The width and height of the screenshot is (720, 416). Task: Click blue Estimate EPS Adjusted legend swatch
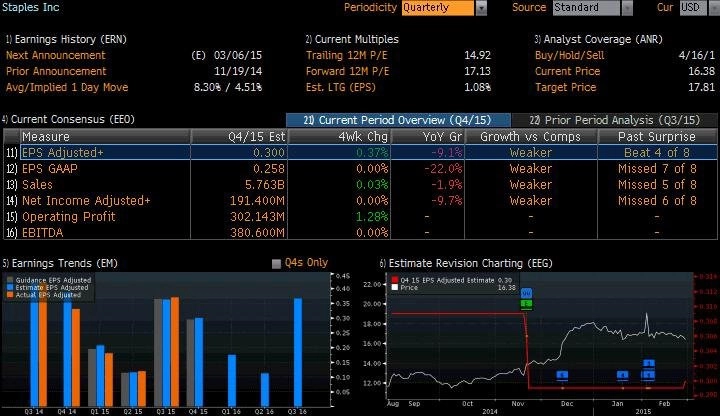[x=10, y=287]
